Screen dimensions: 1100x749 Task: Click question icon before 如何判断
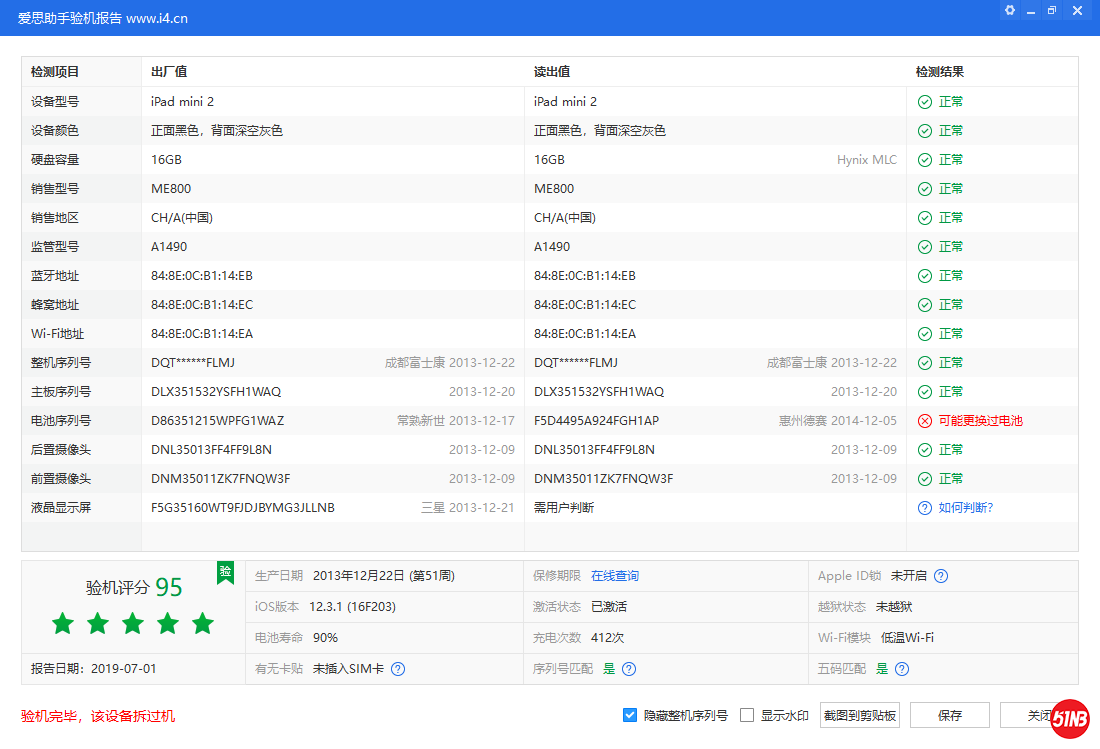pos(925,508)
